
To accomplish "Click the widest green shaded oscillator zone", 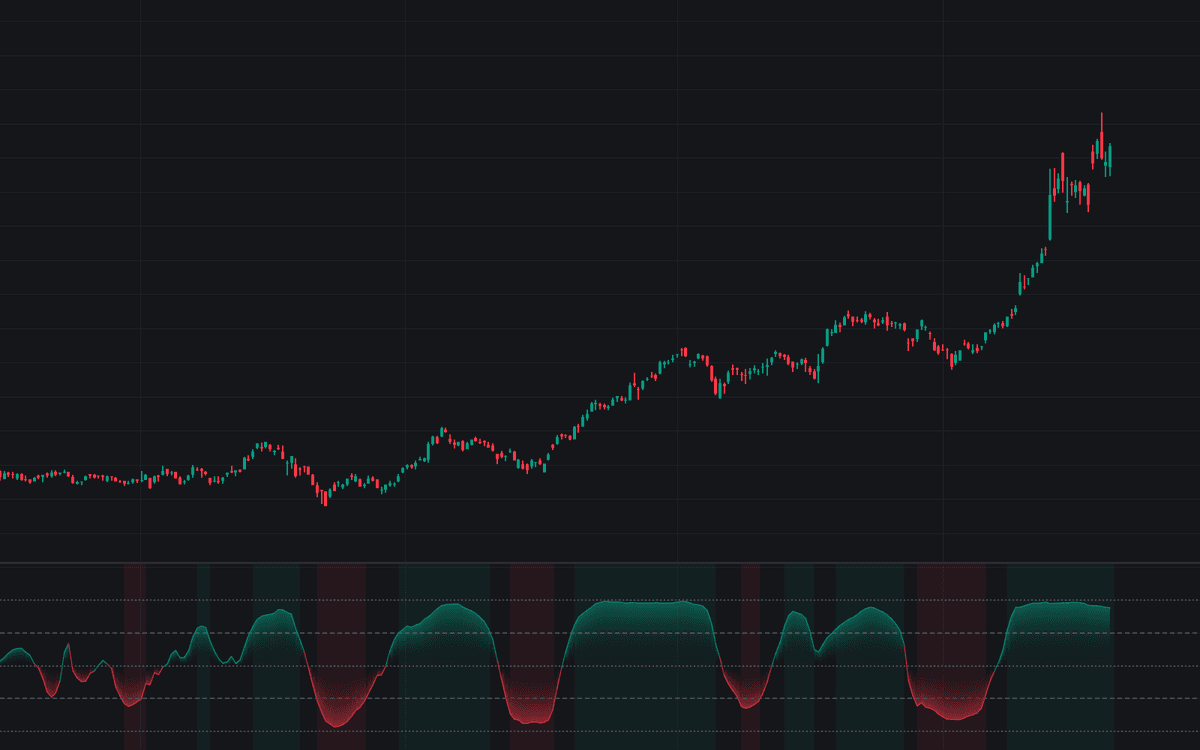I will tap(645, 656).
